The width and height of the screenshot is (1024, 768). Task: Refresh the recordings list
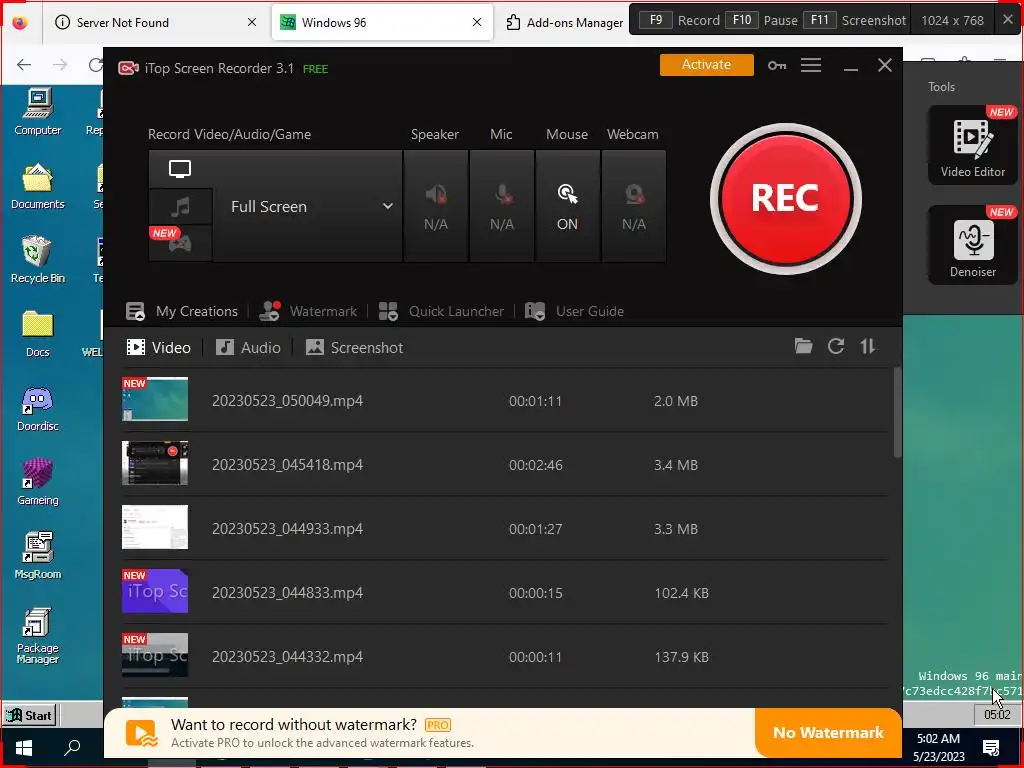(836, 346)
